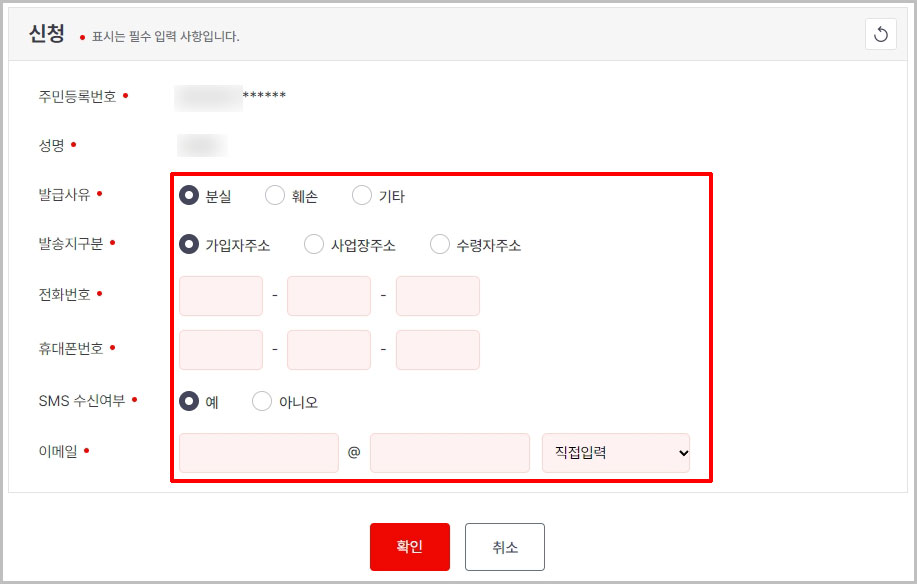Click the first mobile number input field

(220, 349)
